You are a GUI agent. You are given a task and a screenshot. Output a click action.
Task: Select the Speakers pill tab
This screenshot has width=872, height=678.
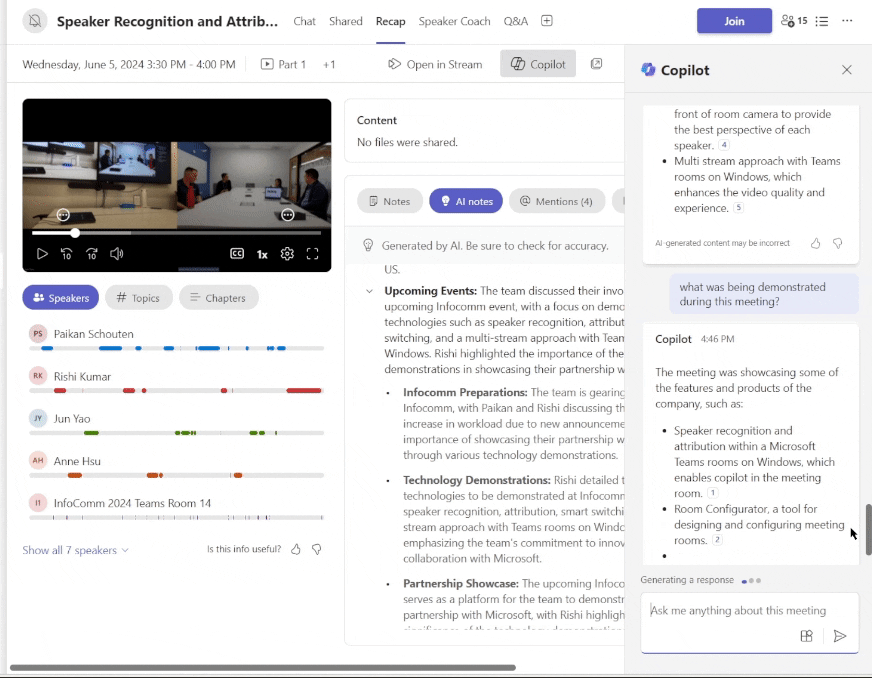[61, 298]
